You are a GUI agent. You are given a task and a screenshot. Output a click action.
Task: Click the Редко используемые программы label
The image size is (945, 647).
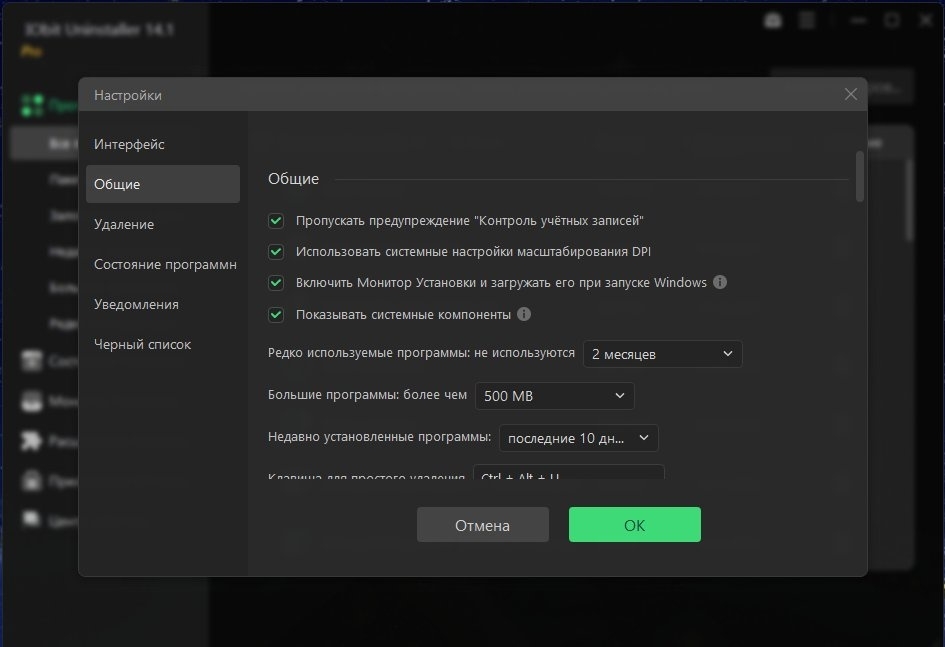click(421, 353)
